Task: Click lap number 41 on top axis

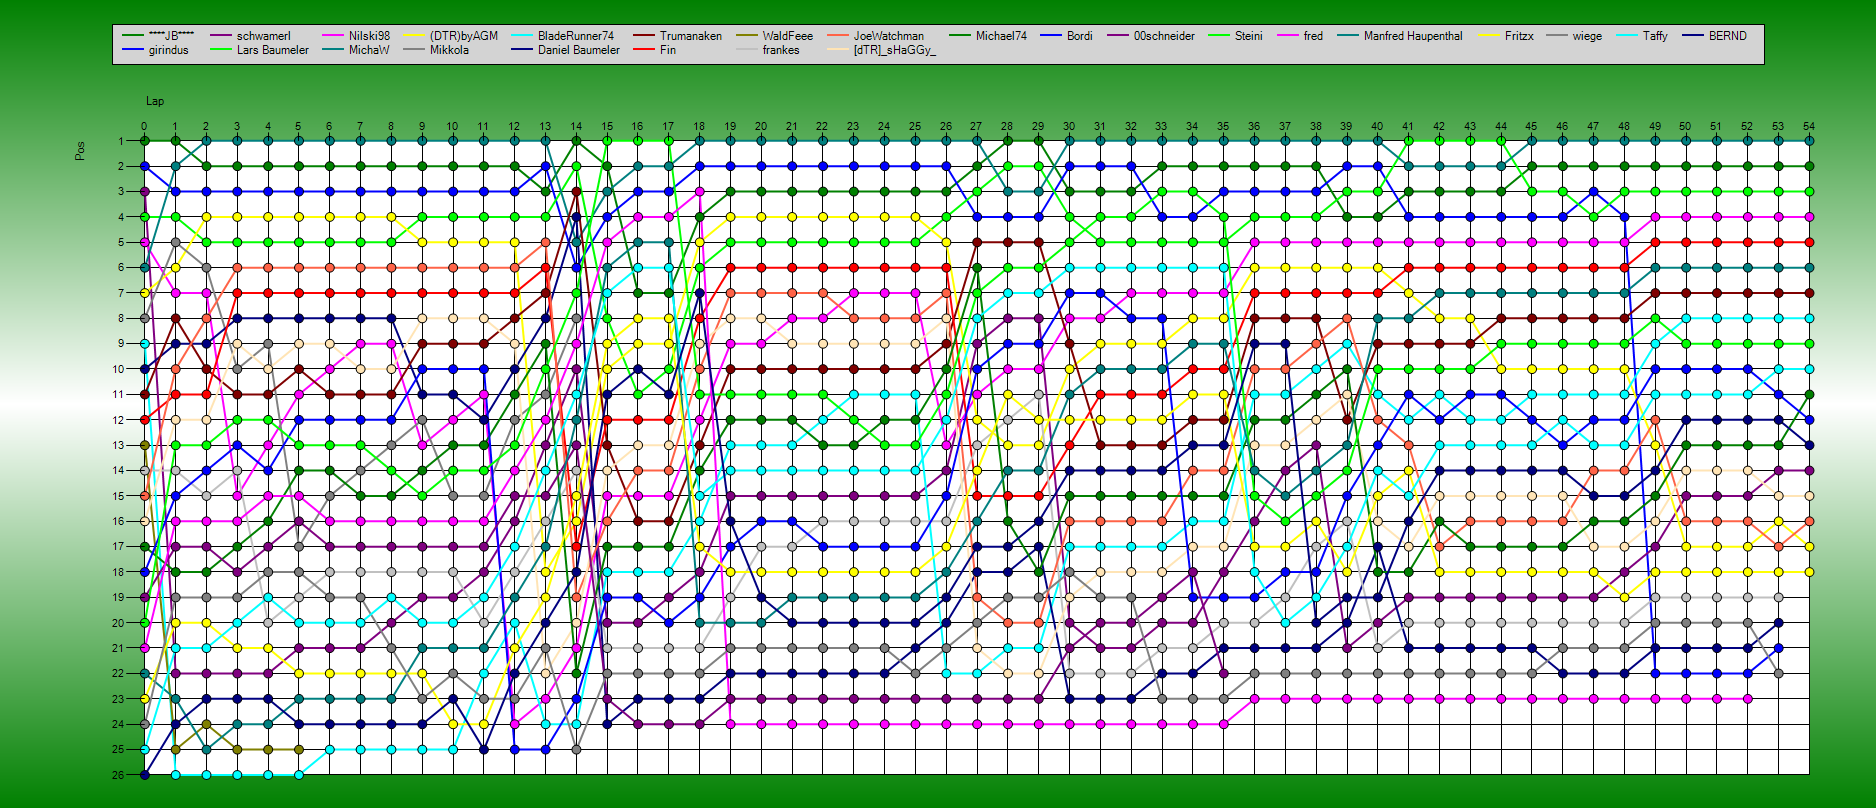Action: 1408,127
